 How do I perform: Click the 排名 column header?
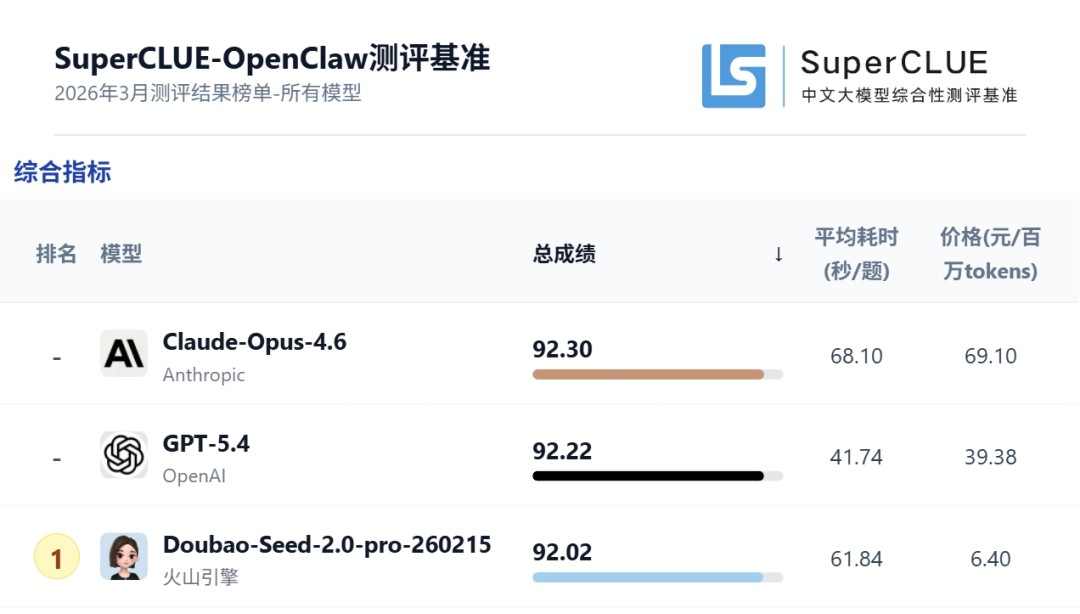pos(56,254)
